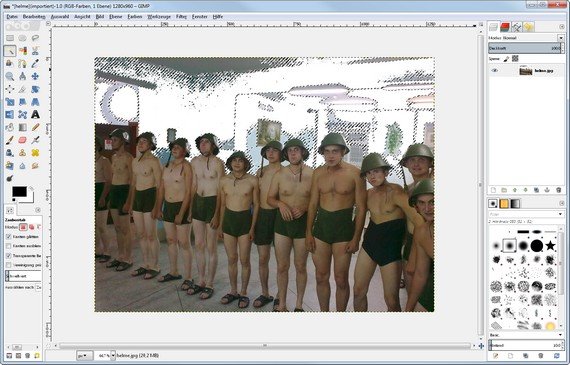
Task: Select the Move tool
Action: tap(35, 76)
